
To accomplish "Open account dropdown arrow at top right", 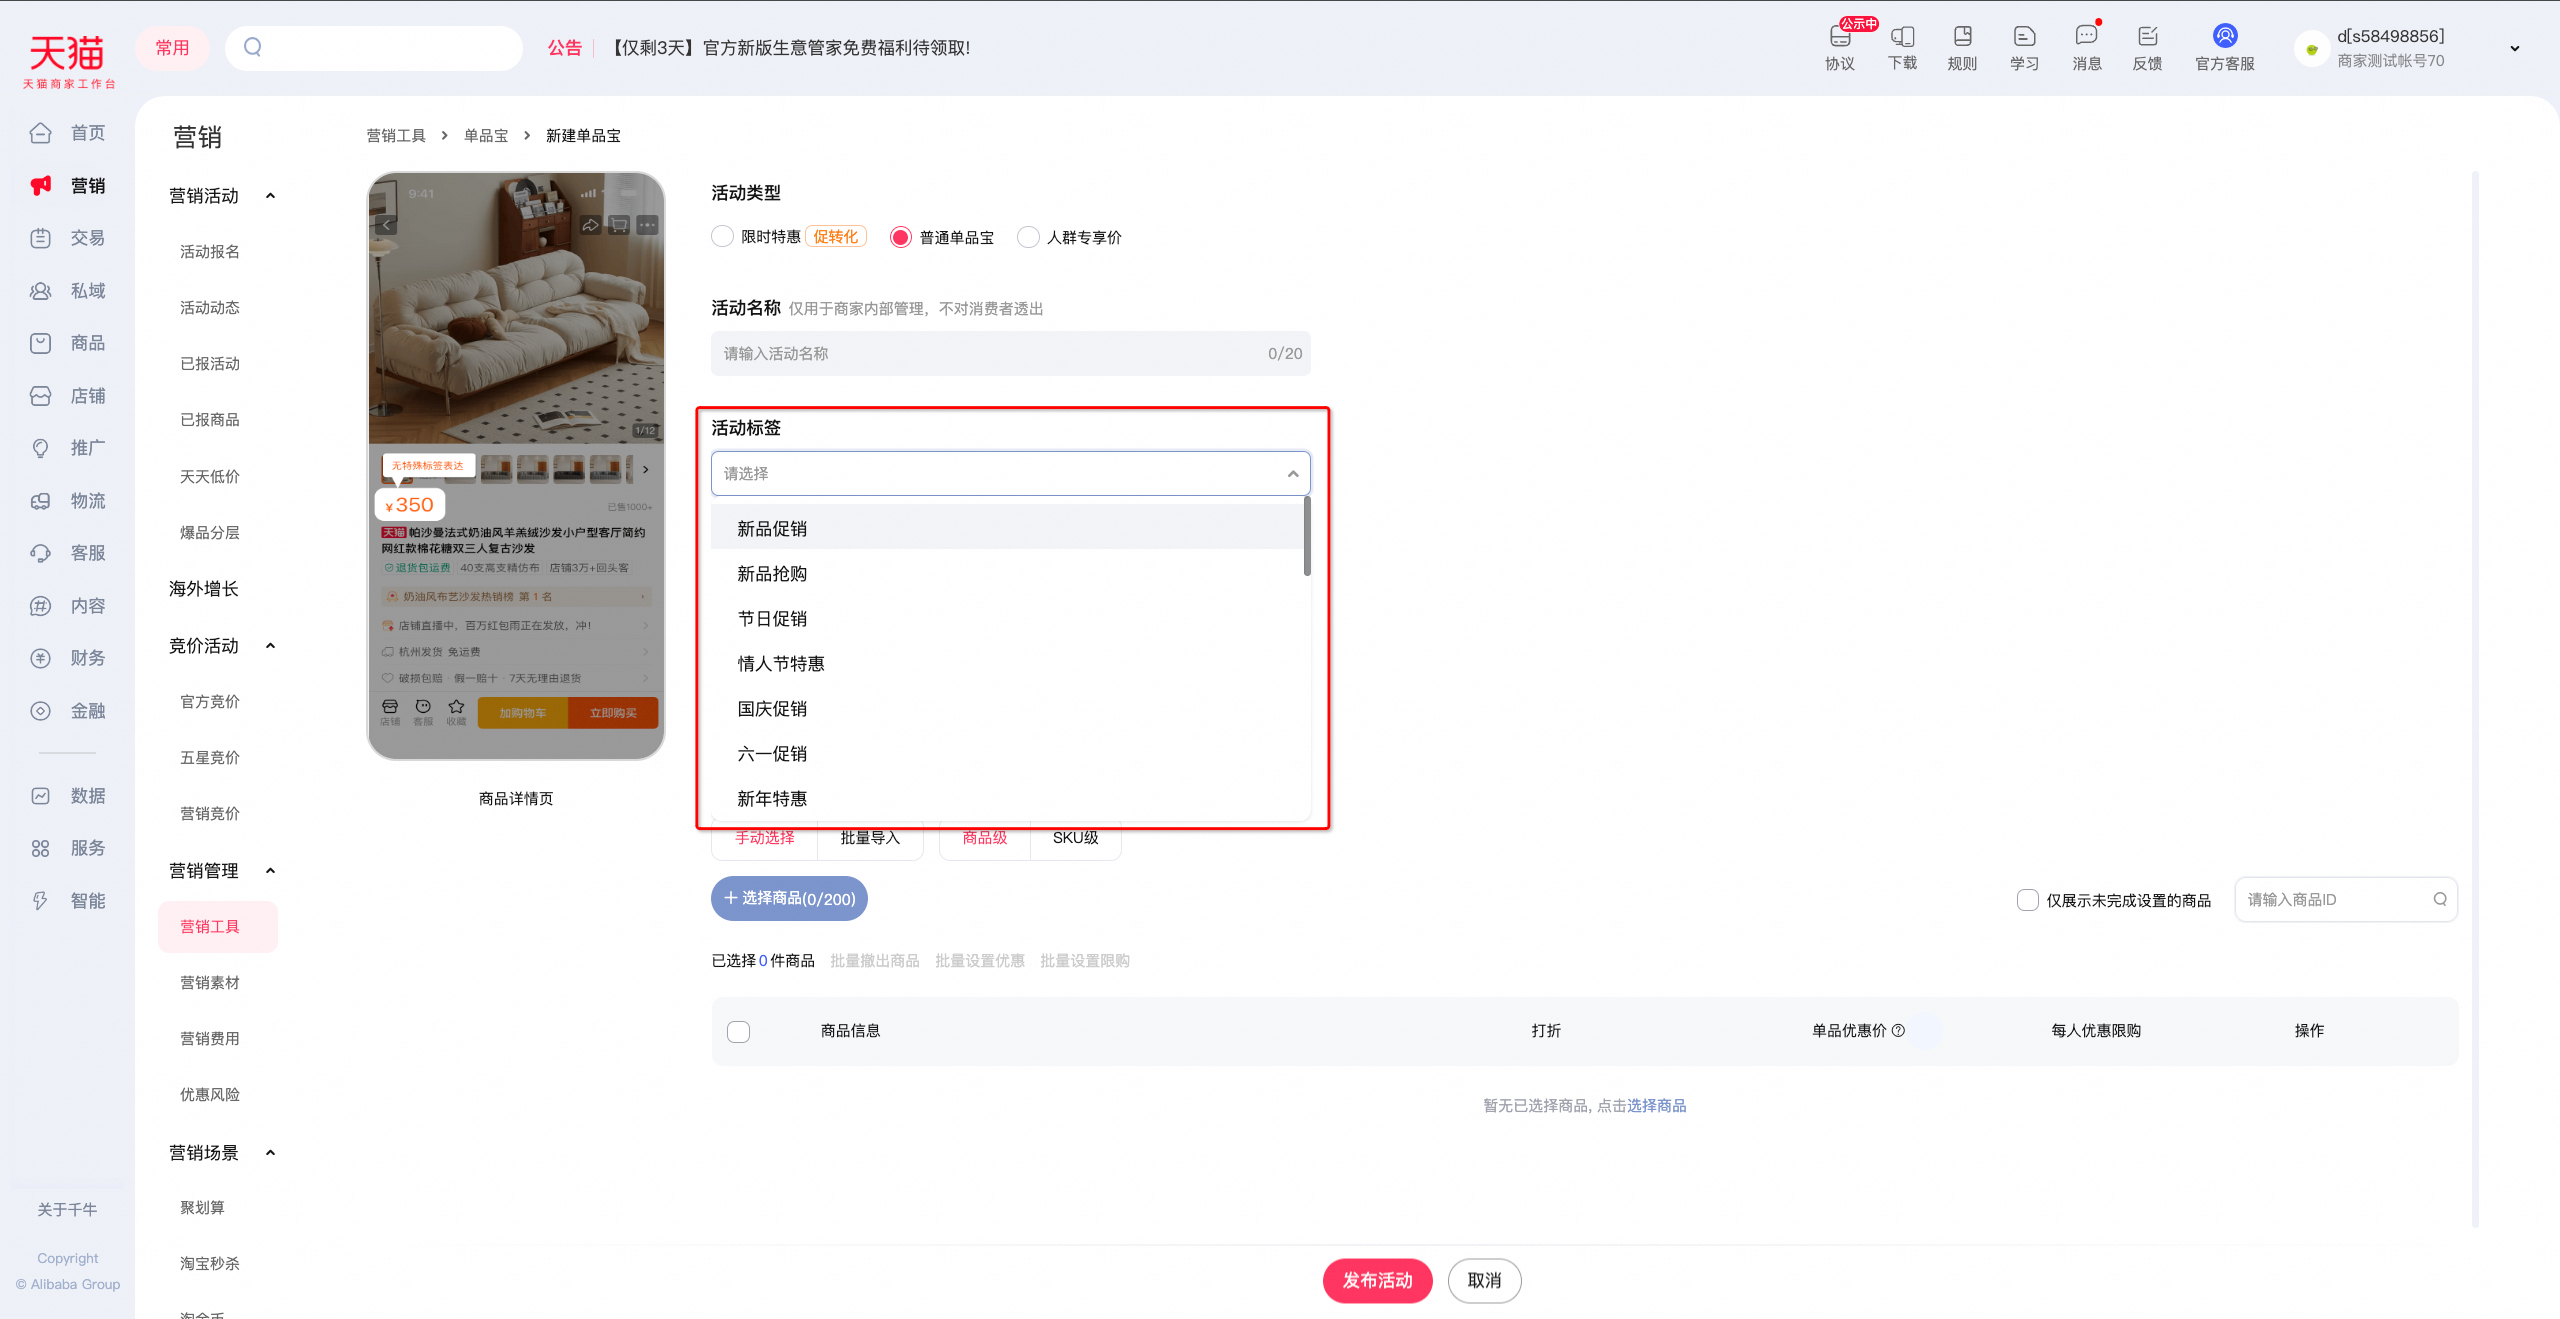I will click(x=2514, y=48).
